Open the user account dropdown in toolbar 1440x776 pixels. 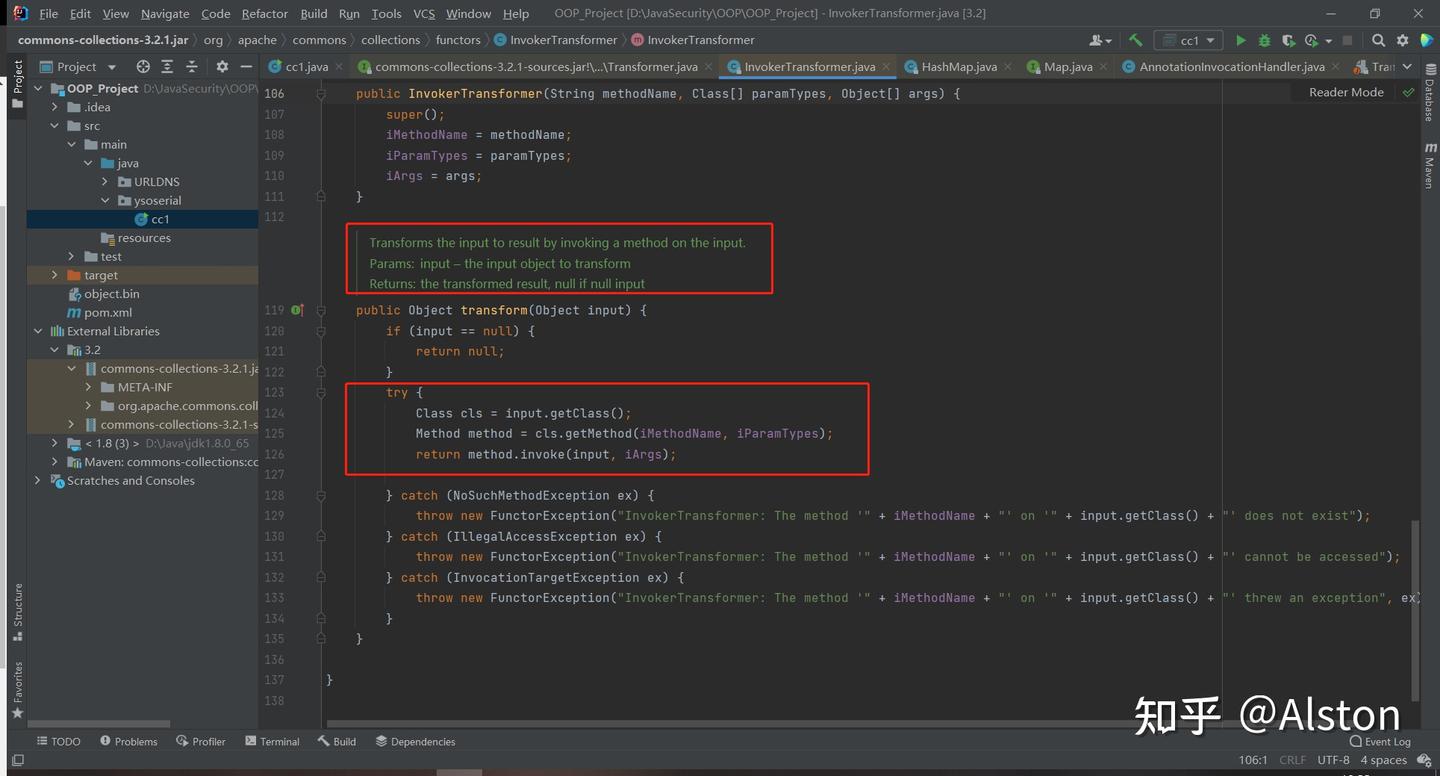click(x=1100, y=40)
